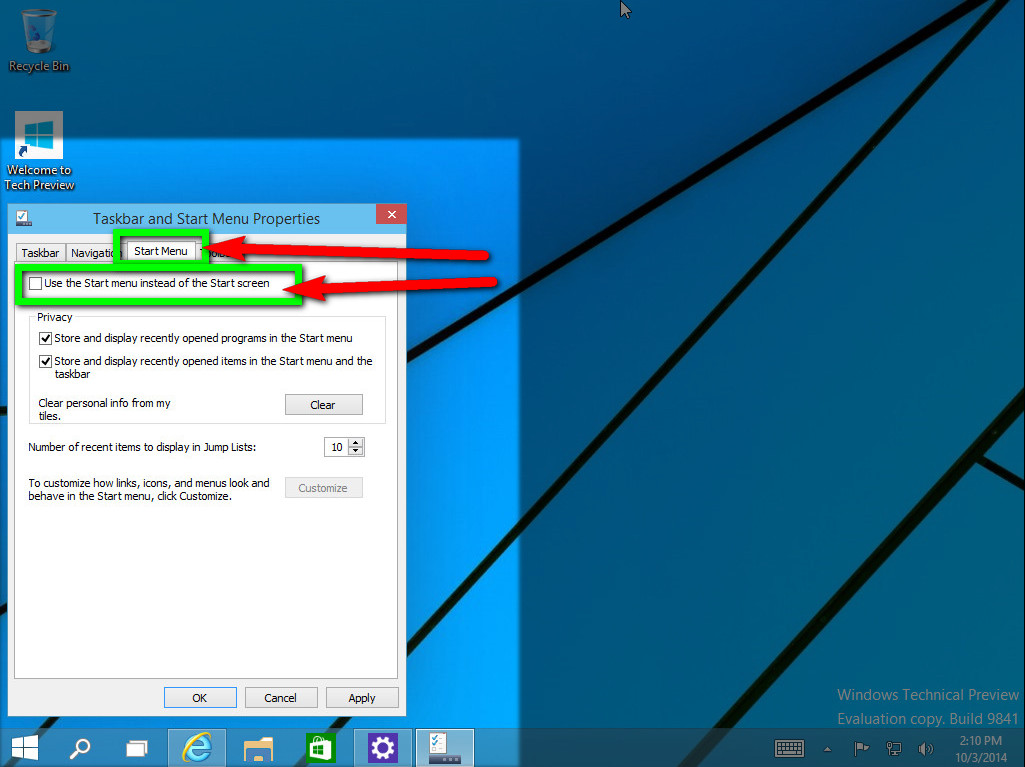Open Task View in the taskbar

[137, 747]
